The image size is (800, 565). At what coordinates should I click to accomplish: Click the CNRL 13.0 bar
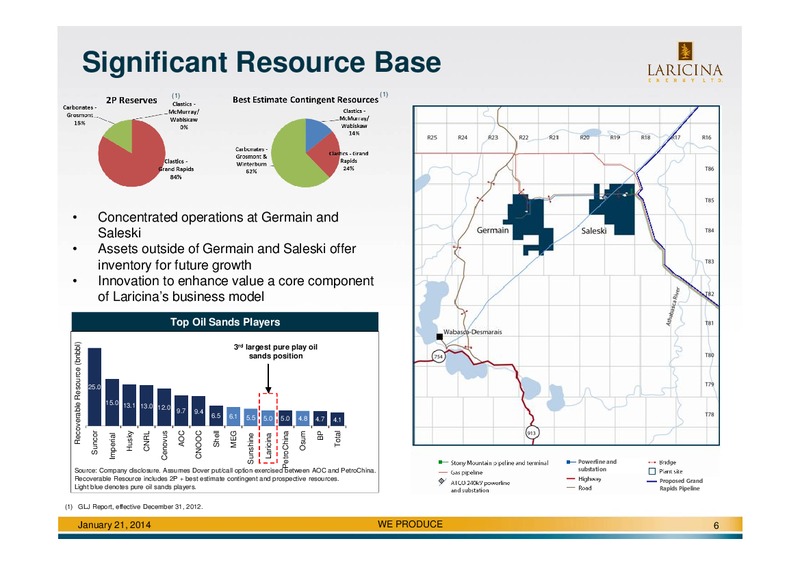(146, 406)
